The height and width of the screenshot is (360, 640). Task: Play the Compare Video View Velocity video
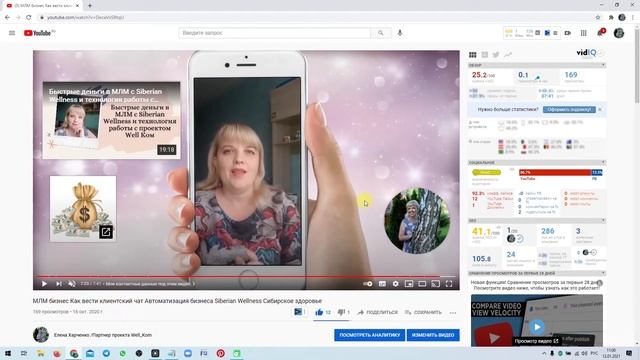pyautogui.click(x=537, y=327)
